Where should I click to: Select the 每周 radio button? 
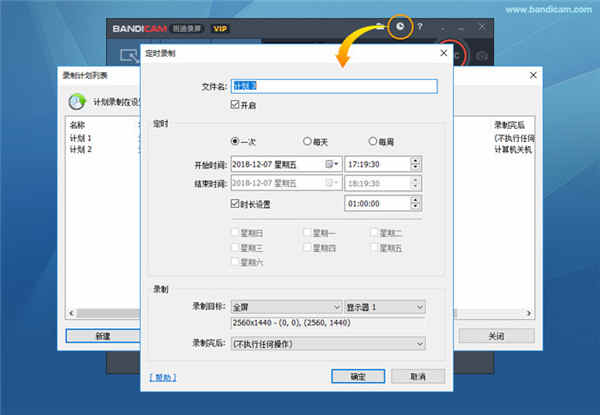373,141
